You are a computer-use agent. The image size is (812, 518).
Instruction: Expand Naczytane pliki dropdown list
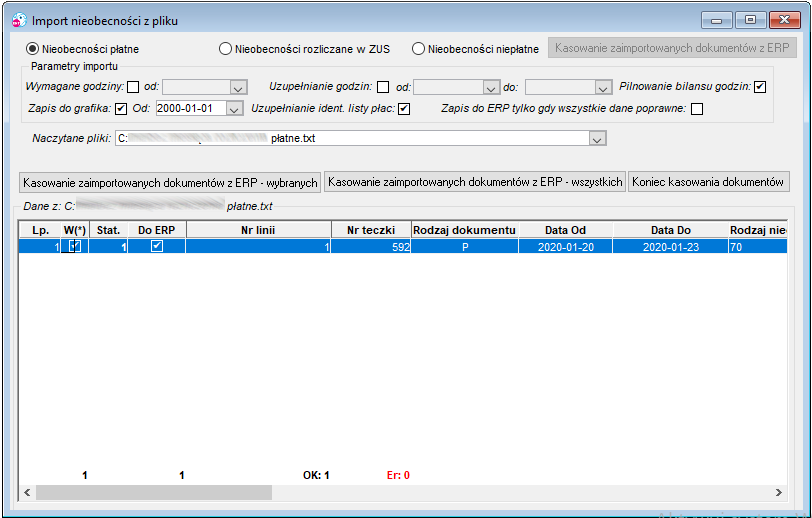tap(598, 139)
